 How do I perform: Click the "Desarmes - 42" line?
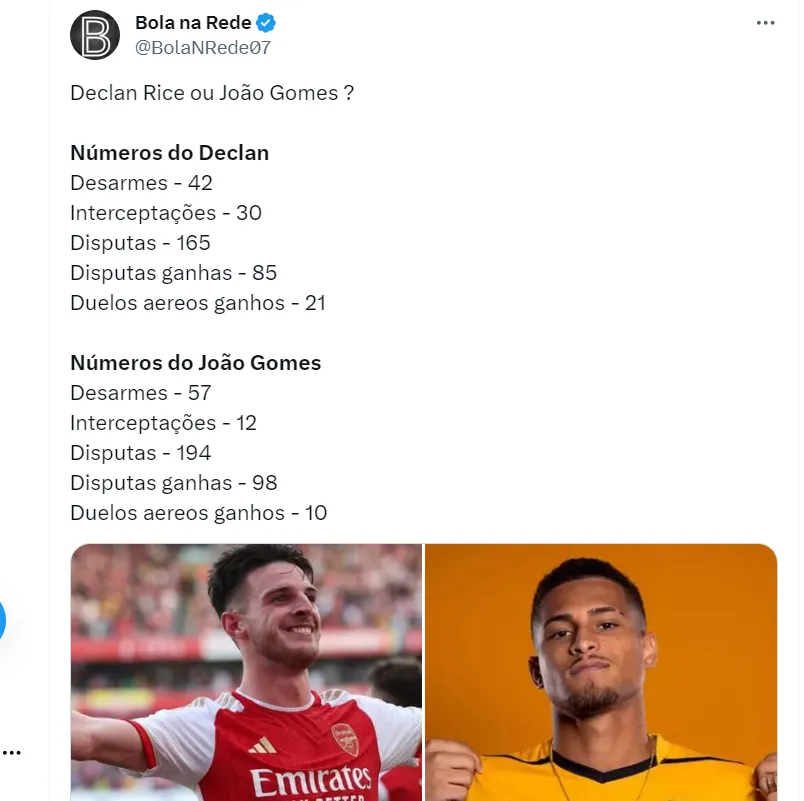pyautogui.click(x=141, y=183)
